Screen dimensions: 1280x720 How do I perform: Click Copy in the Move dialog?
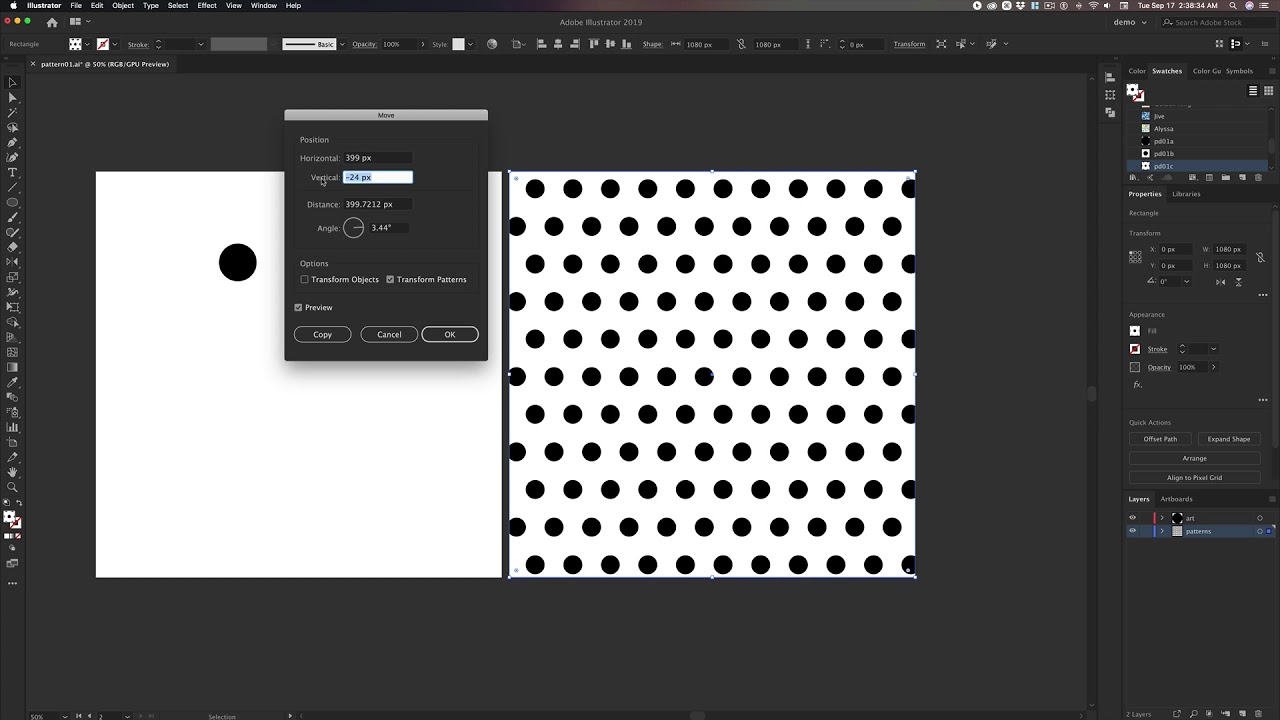[x=322, y=334]
